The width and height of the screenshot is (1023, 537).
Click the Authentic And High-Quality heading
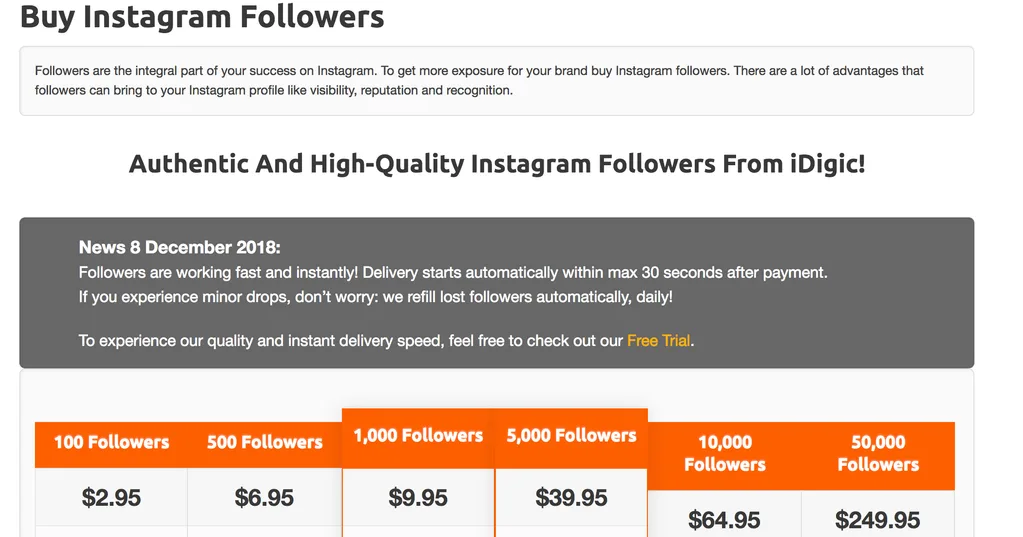pyautogui.click(x=497, y=163)
